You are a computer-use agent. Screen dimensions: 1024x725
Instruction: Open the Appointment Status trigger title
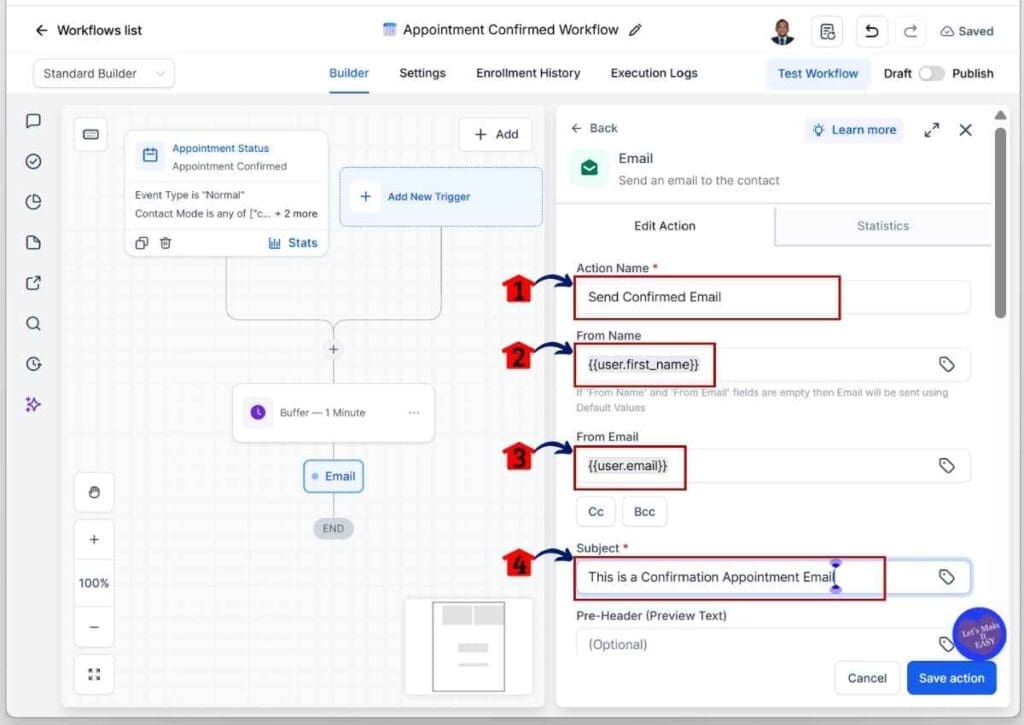click(x=220, y=148)
